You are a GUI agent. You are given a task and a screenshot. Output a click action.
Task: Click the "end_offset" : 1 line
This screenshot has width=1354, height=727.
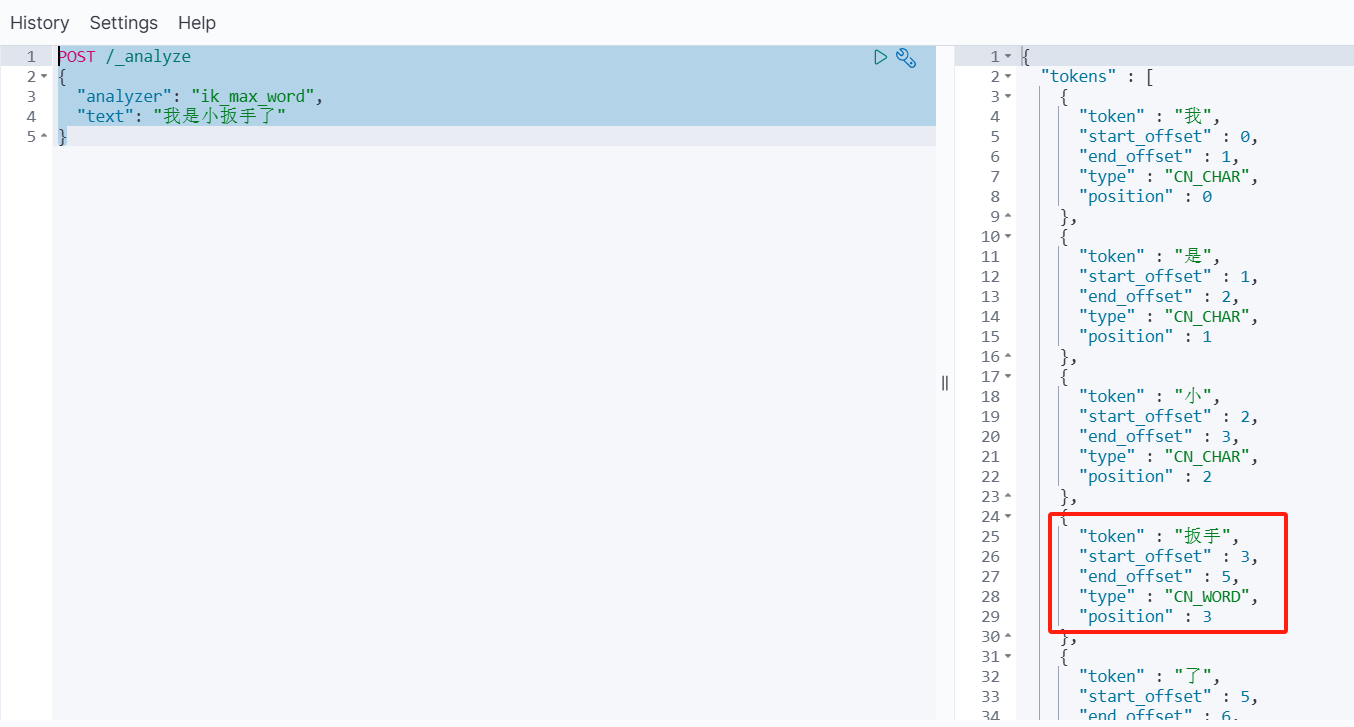pyautogui.click(x=1159, y=157)
